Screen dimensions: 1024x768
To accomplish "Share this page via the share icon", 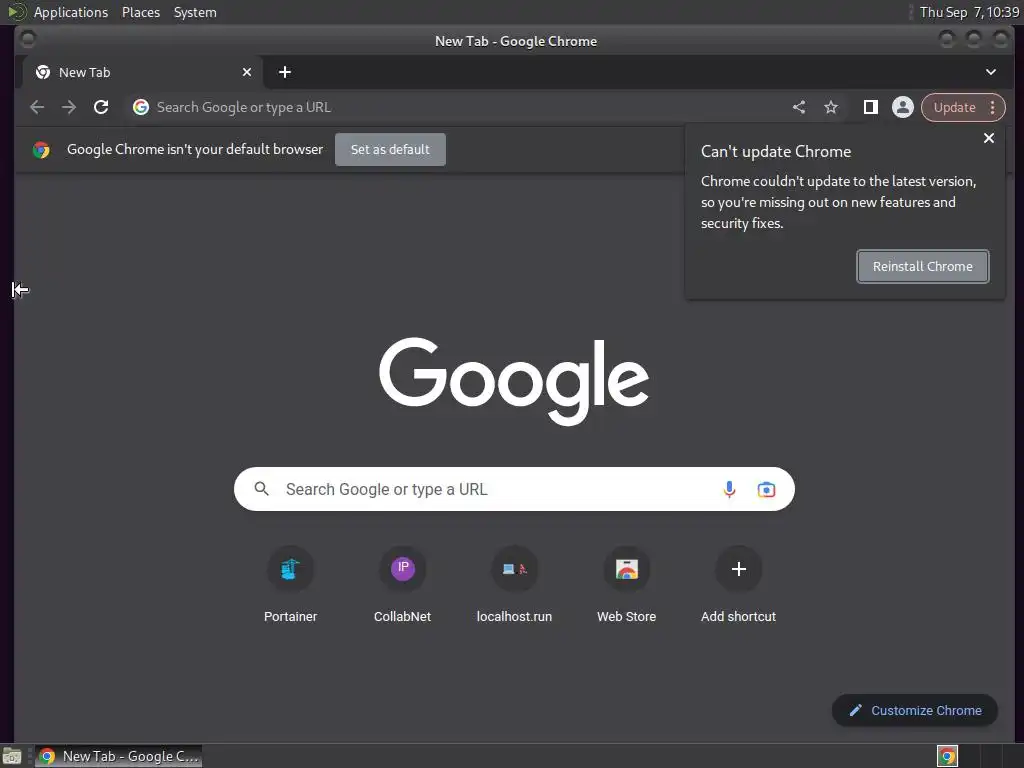I will (x=799, y=107).
